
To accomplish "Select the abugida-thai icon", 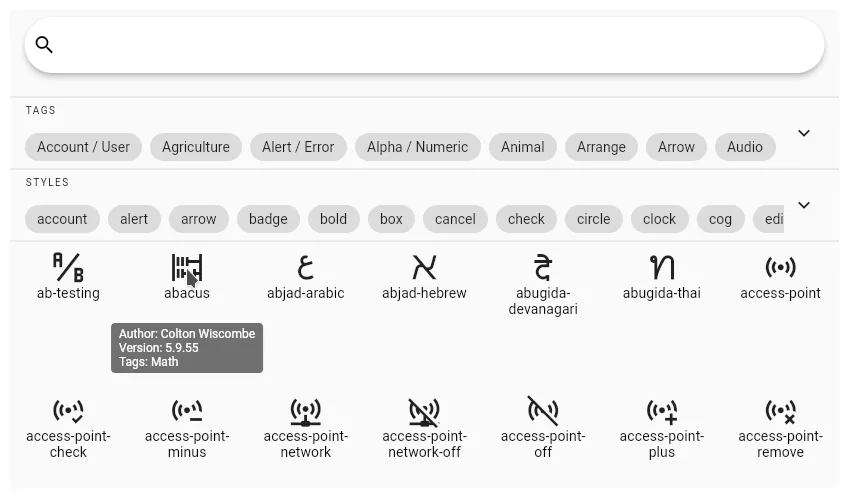I will pos(661,268).
